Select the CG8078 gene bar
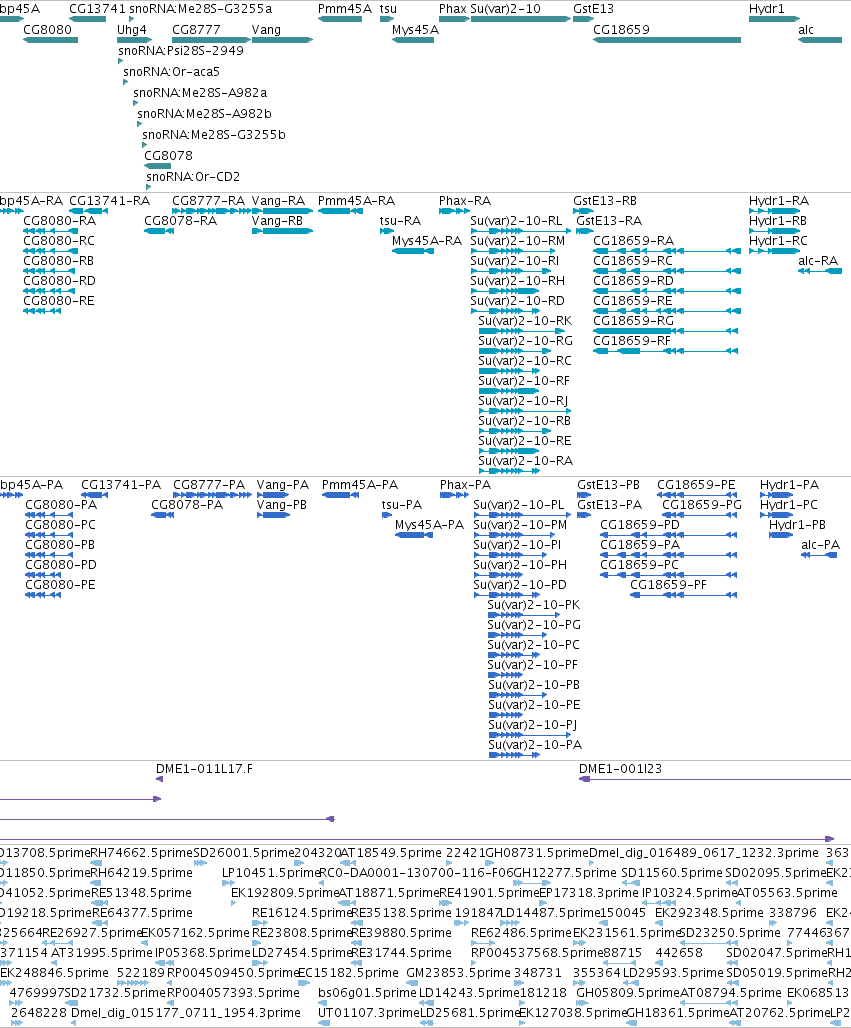 [157, 166]
